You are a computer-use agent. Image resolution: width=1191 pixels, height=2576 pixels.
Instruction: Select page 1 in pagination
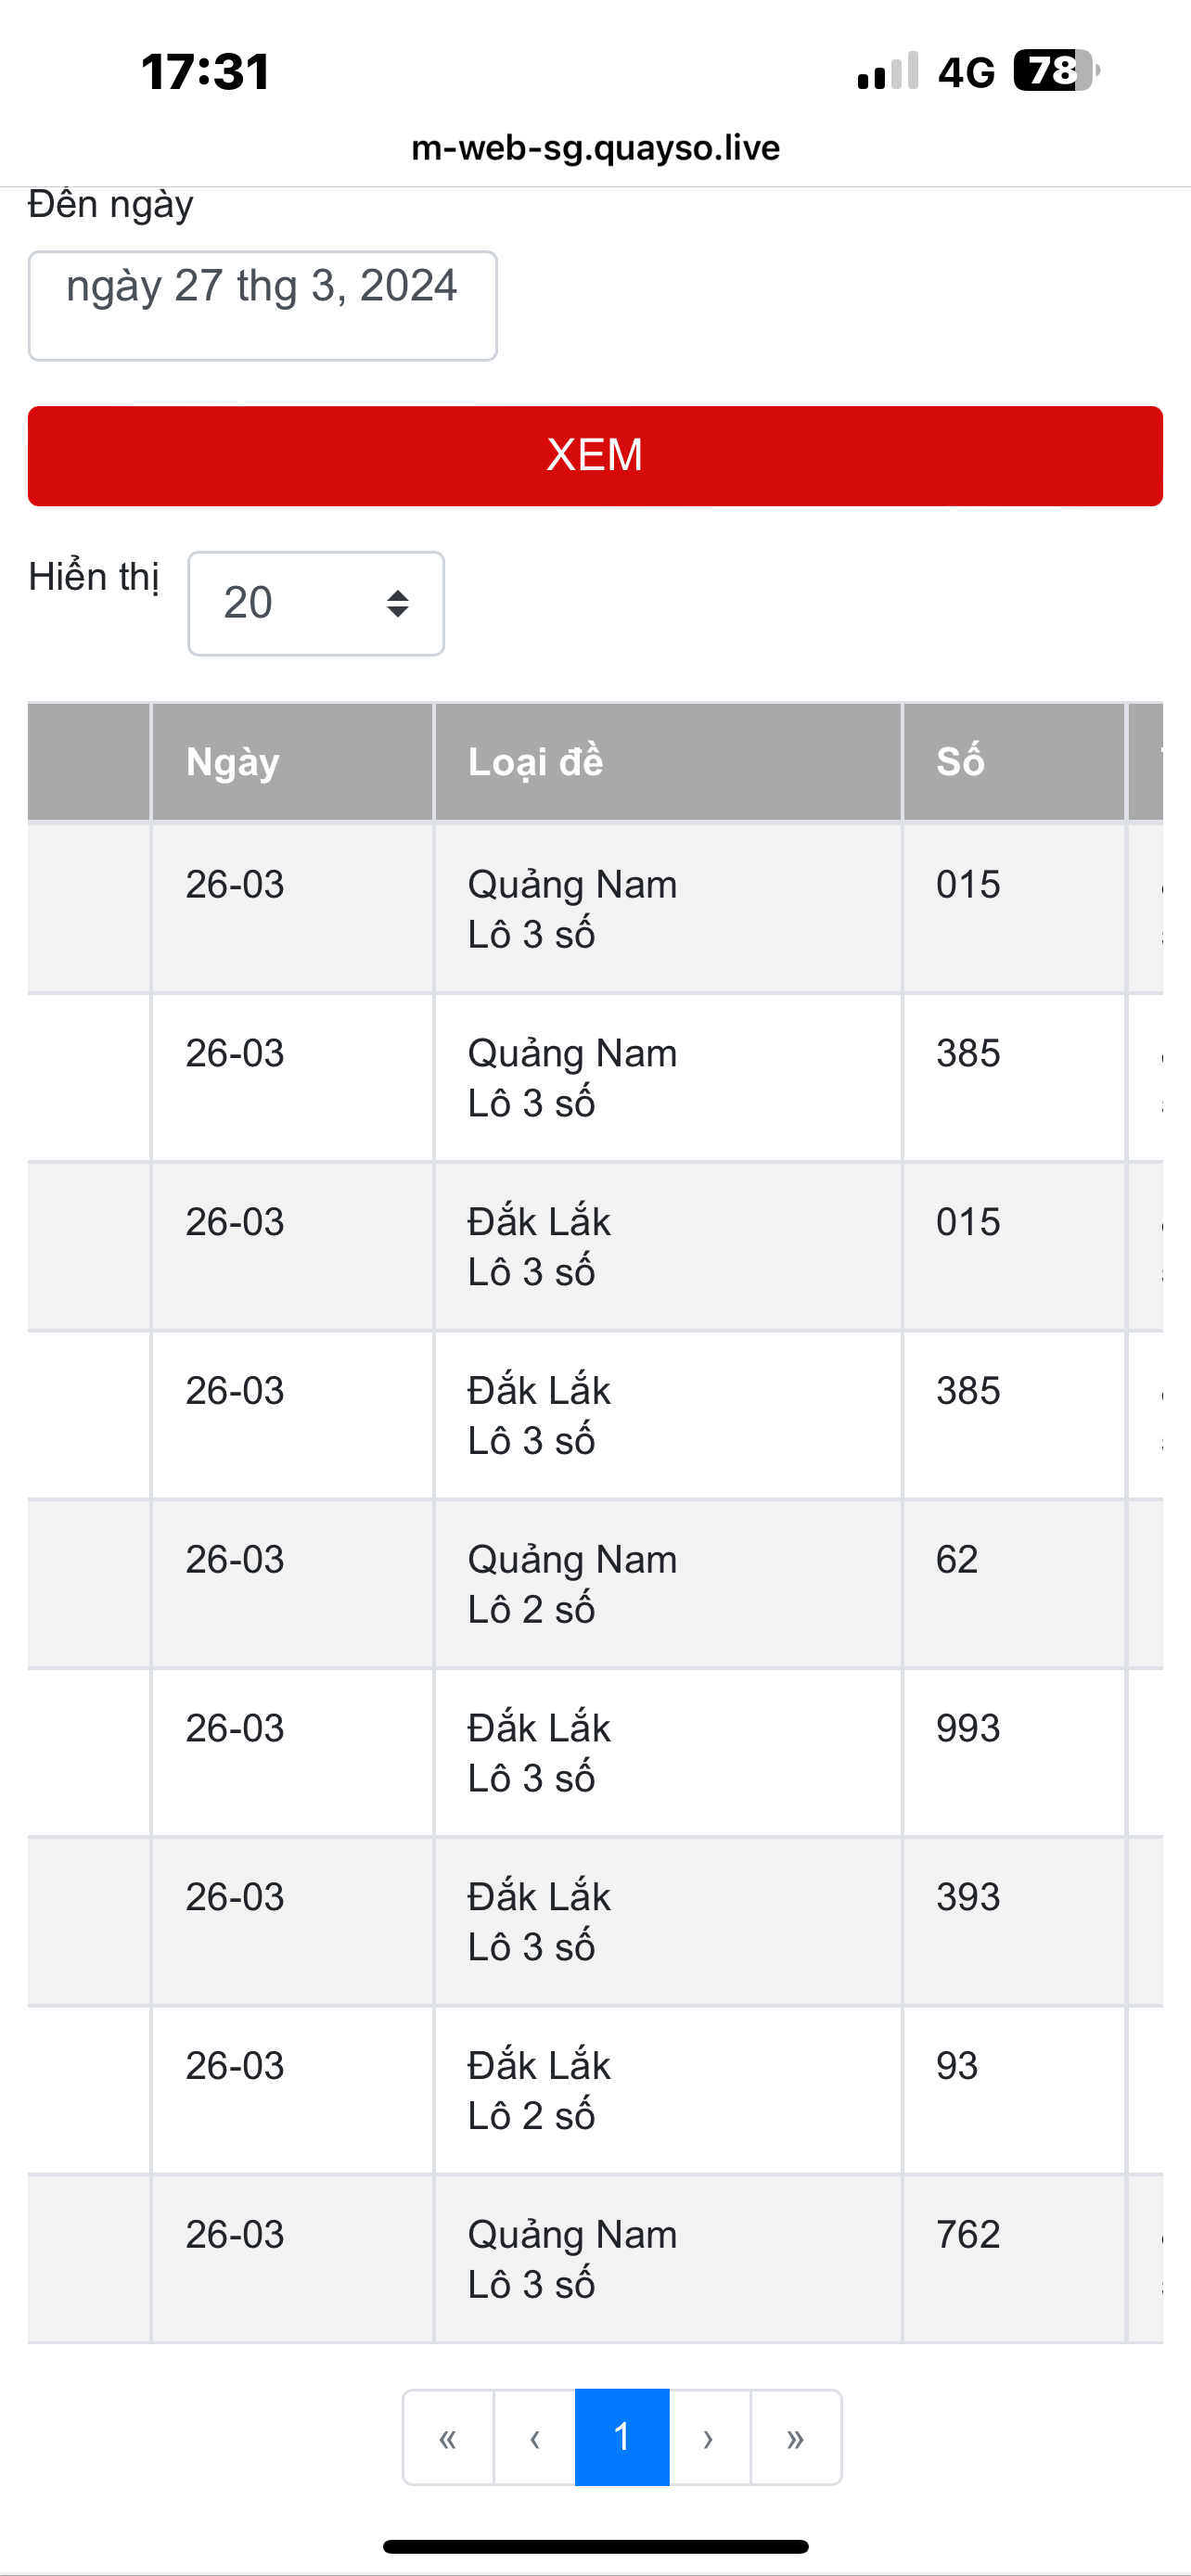tap(622, 2437)
